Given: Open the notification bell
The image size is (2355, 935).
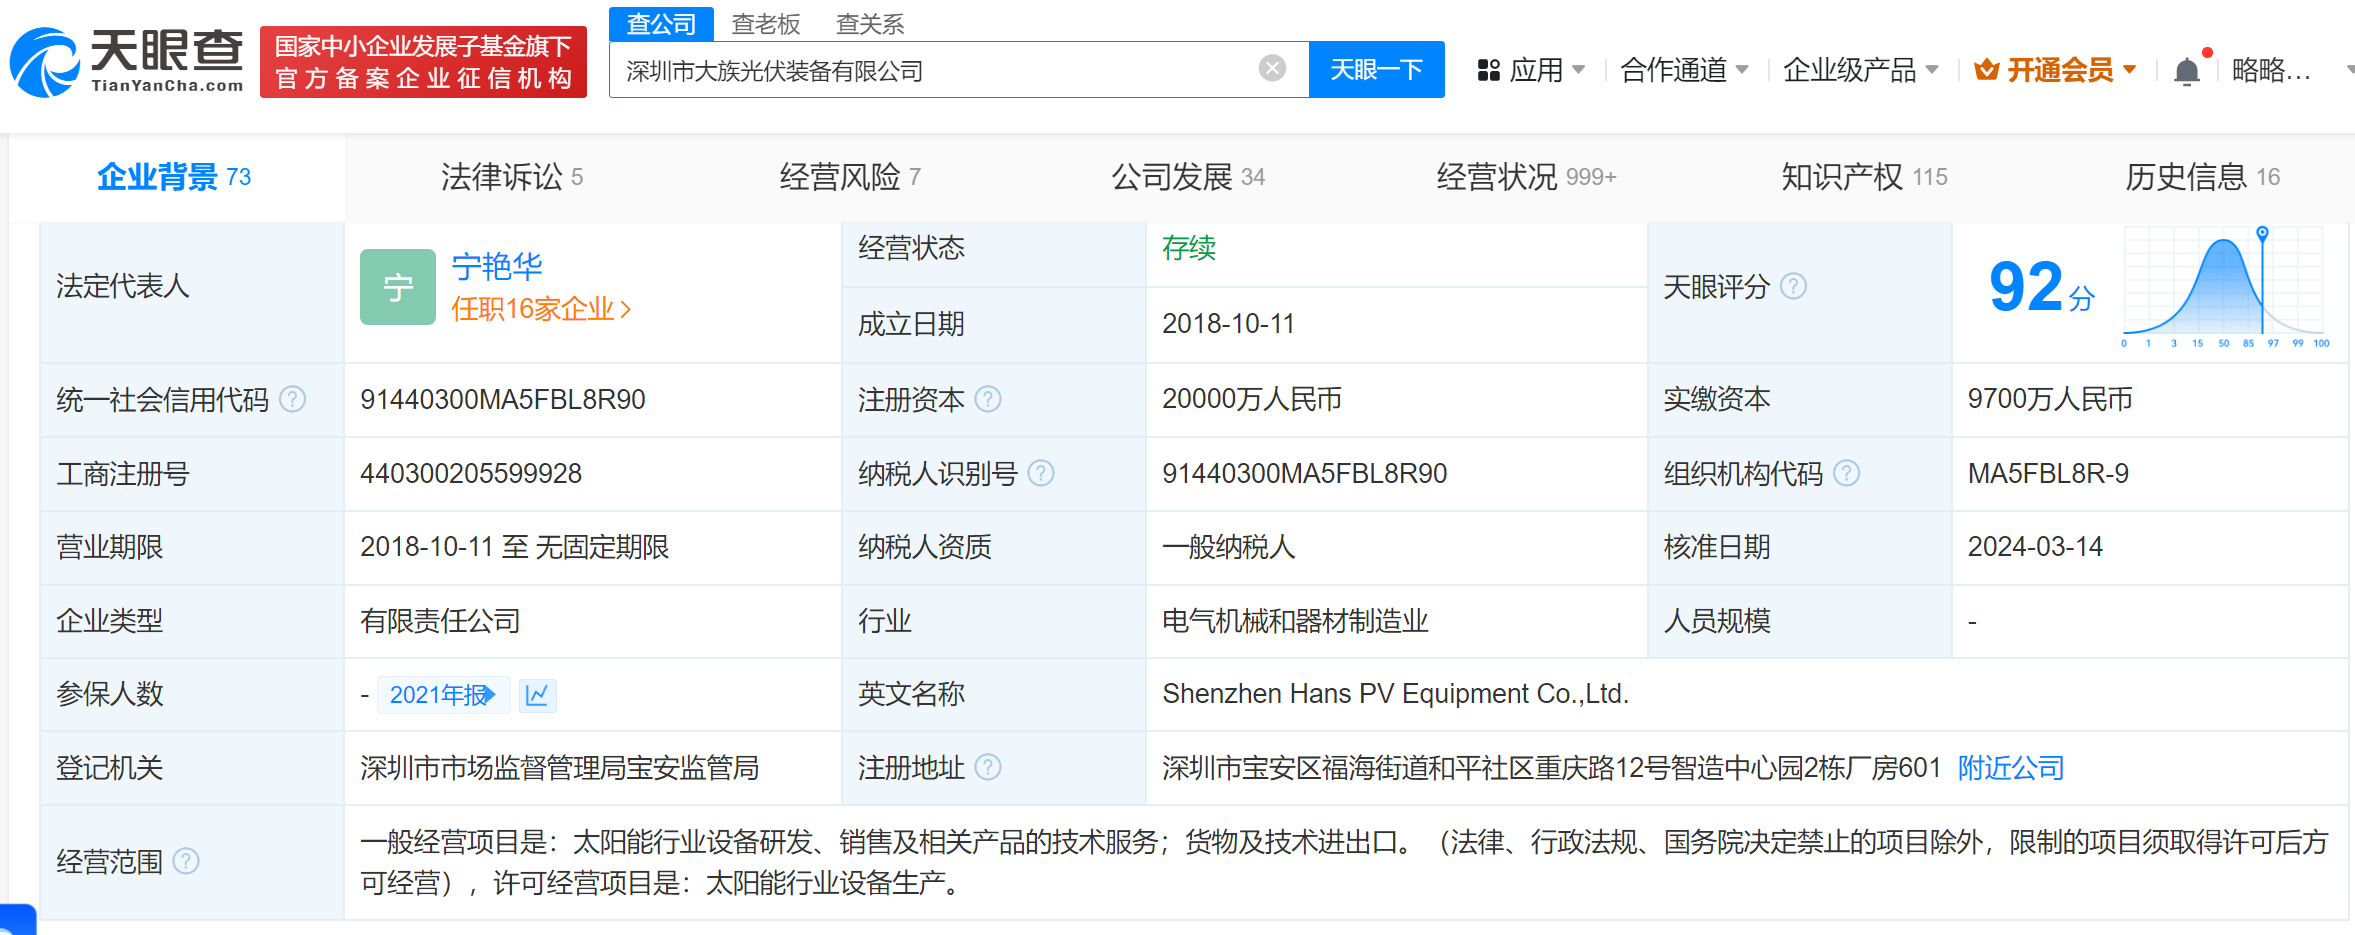Looking at the screenshot, I should coord(2186,71).
